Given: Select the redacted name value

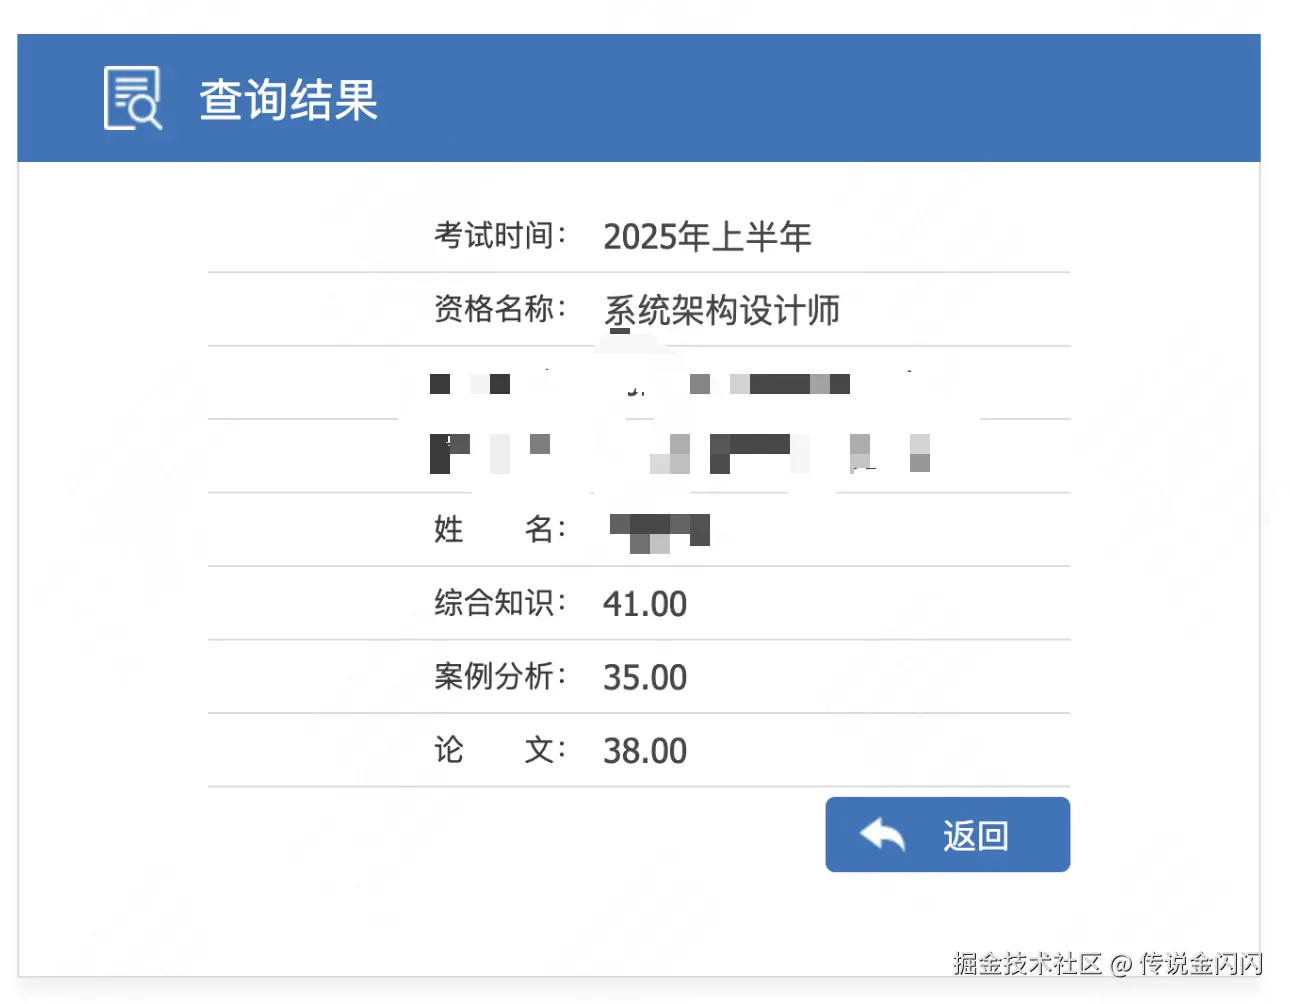Looking at the screenshot, I should [x=661, y=530].
